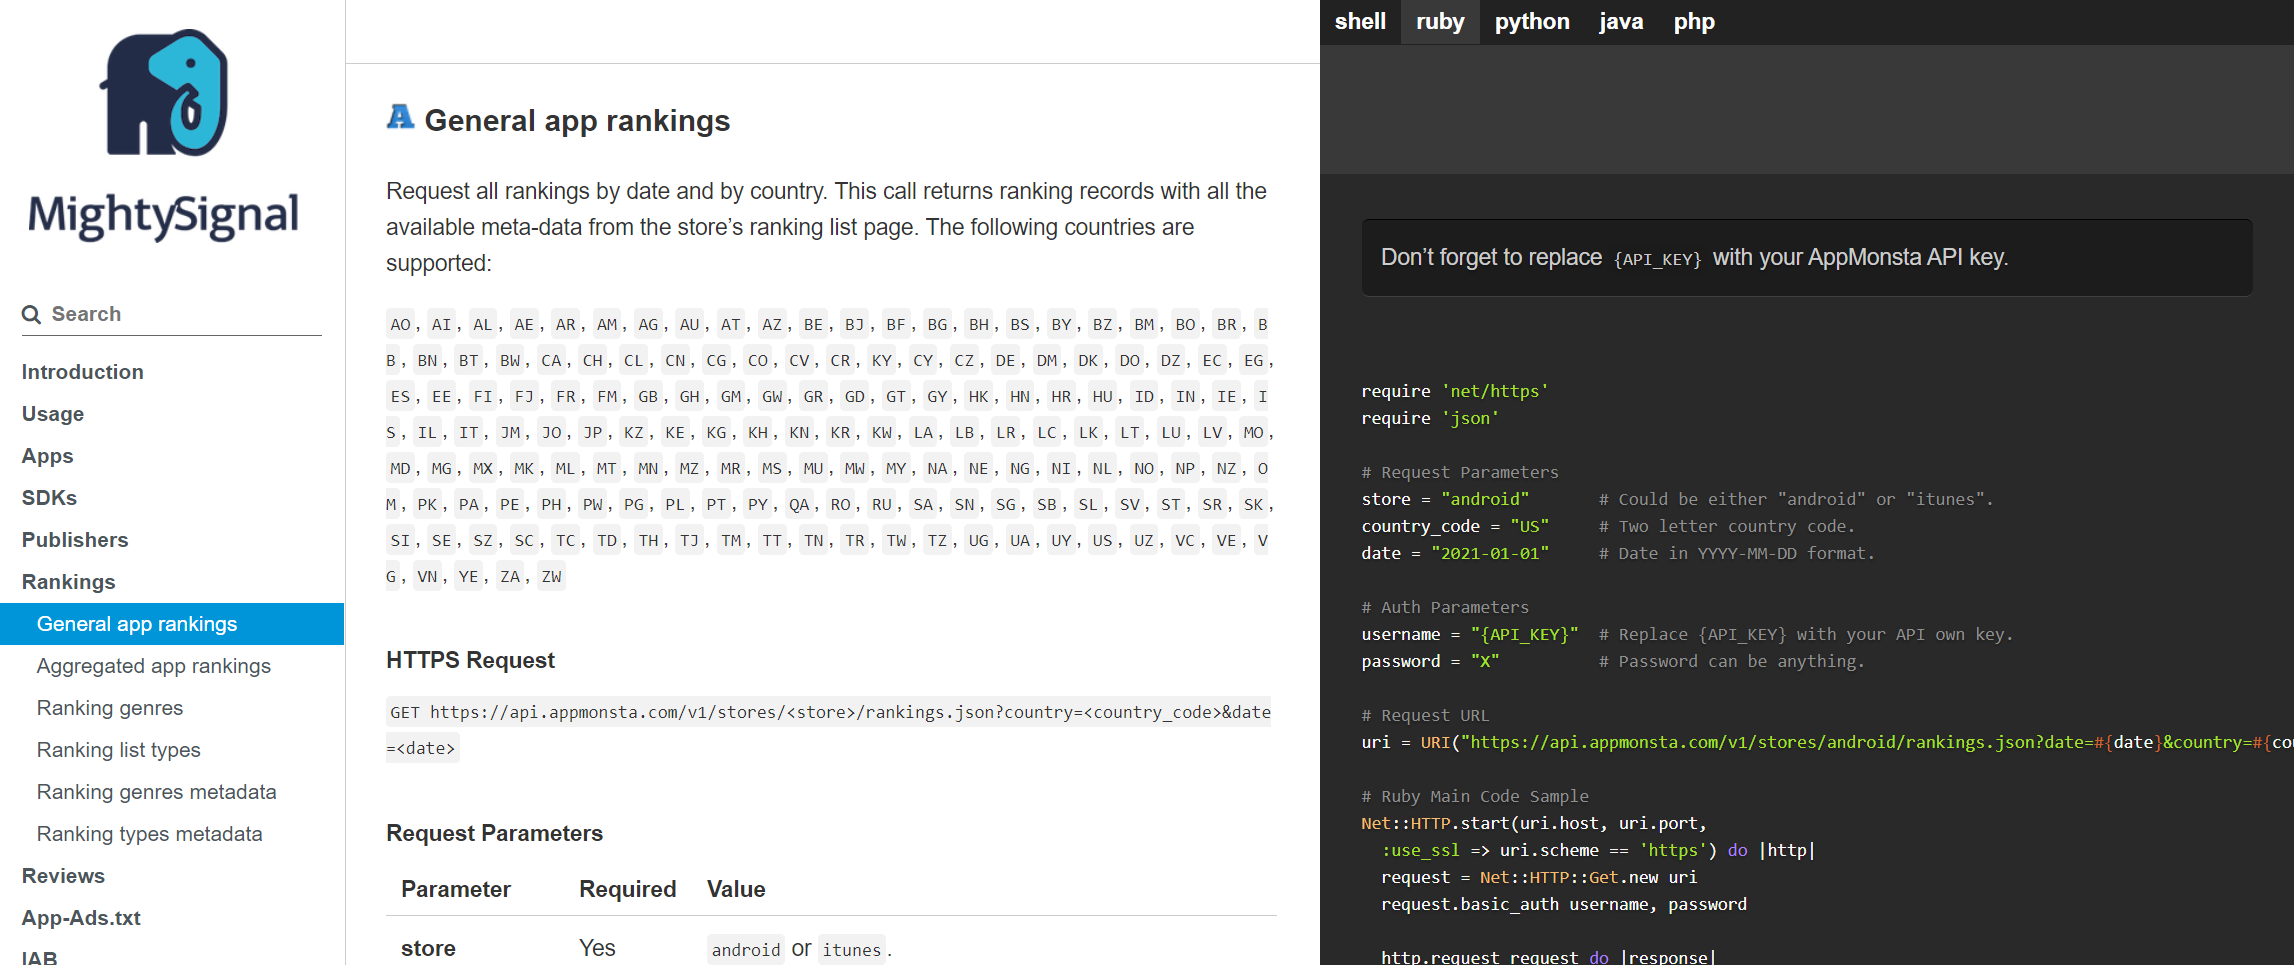Screen dimensions: 2294x965
Task: Click the HTTPS Request heading
Action: point(470,660)
